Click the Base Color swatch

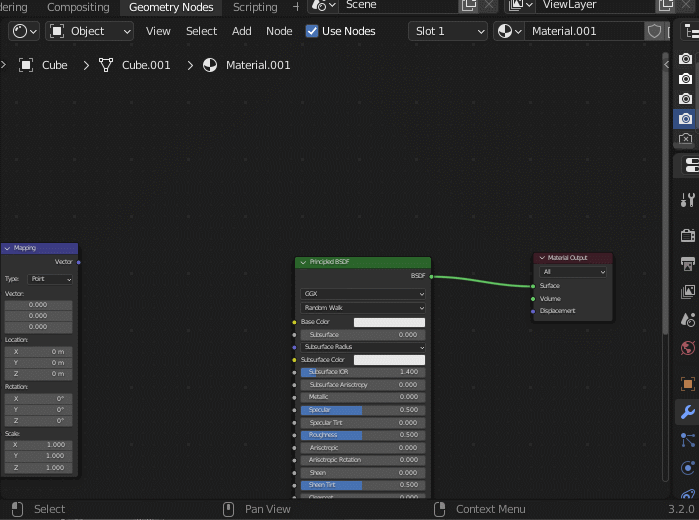[389, 322]
